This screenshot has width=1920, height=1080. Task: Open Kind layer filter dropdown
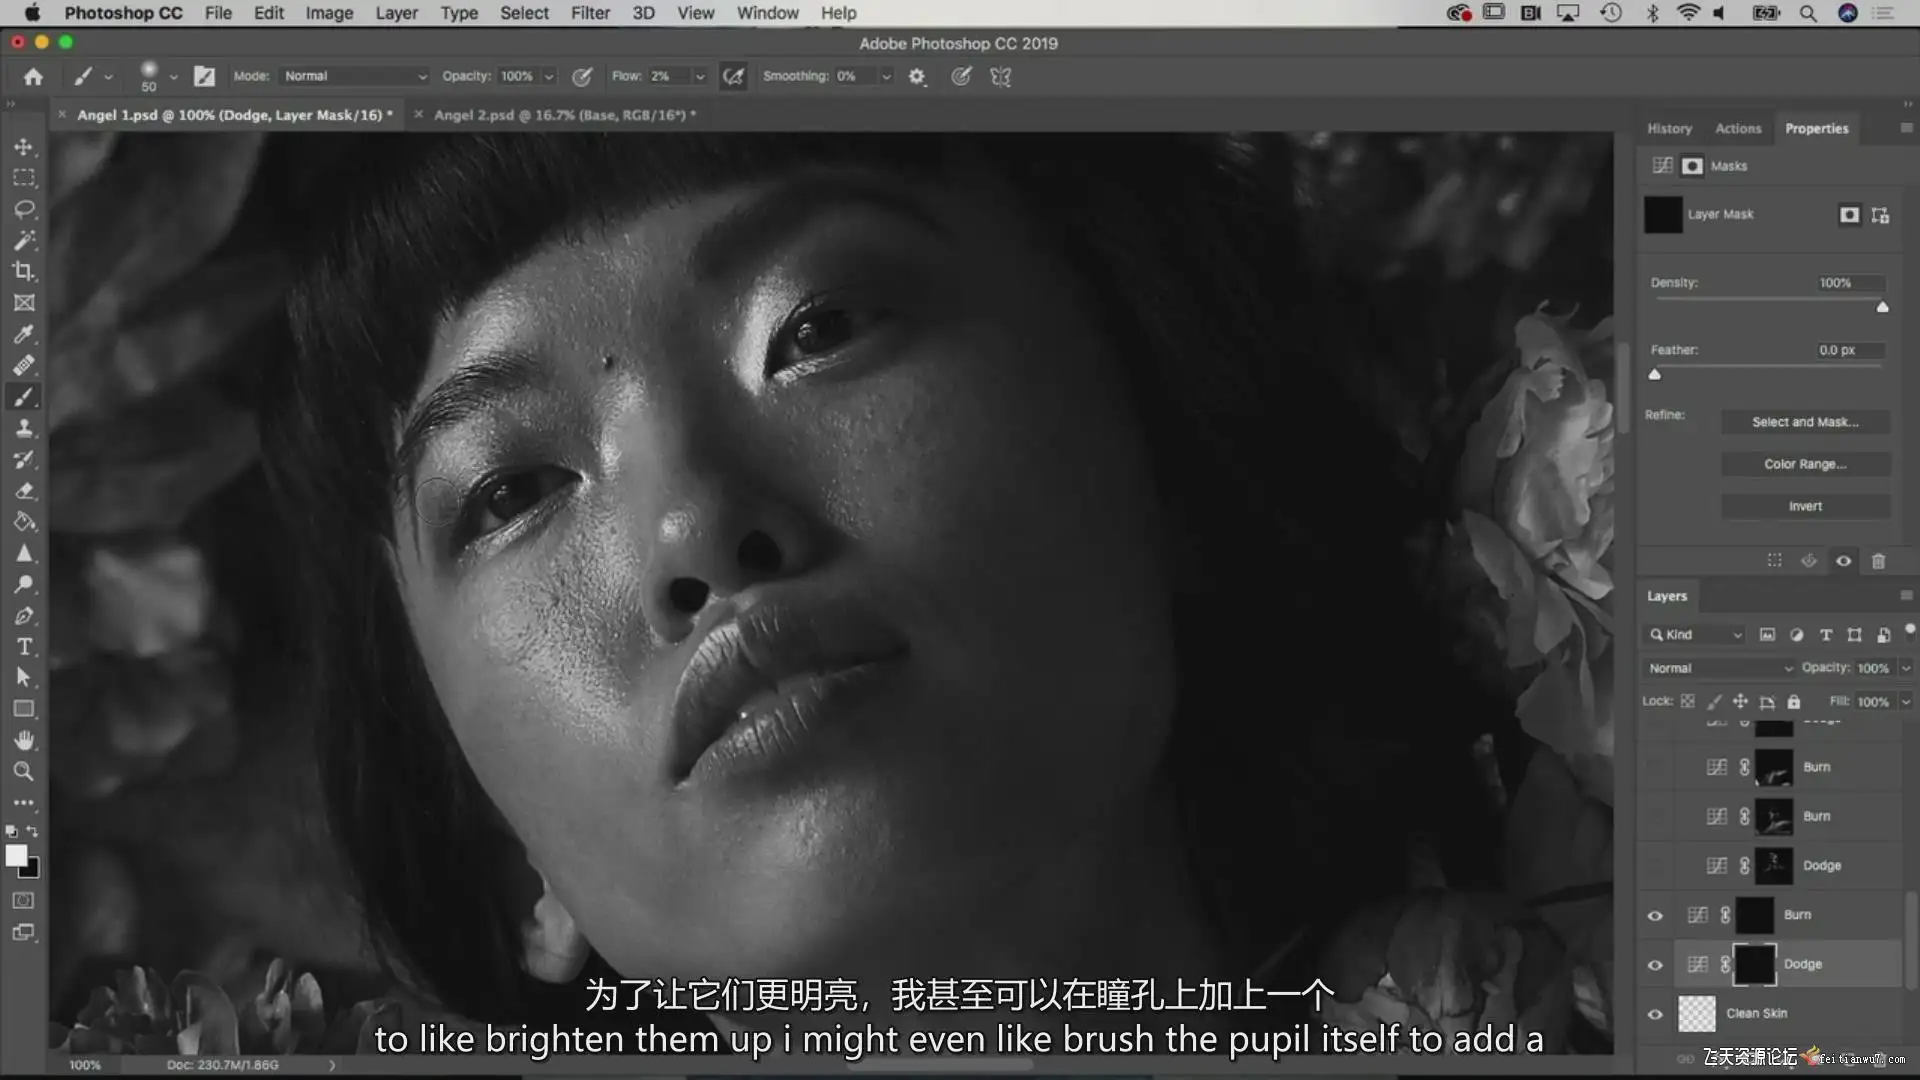(1695, 635)
